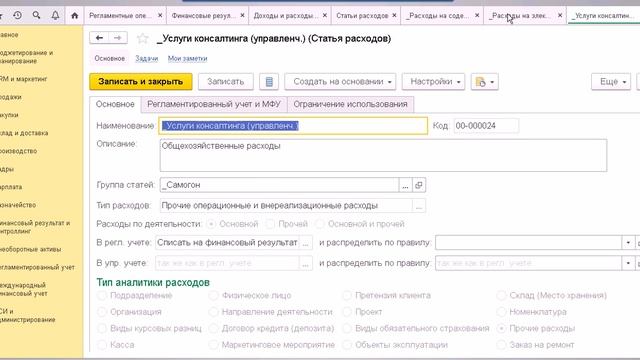This screenshot has height=360, width=640.
Task: Close the _Расходы на элек... tab
Action: click(560, 16)
